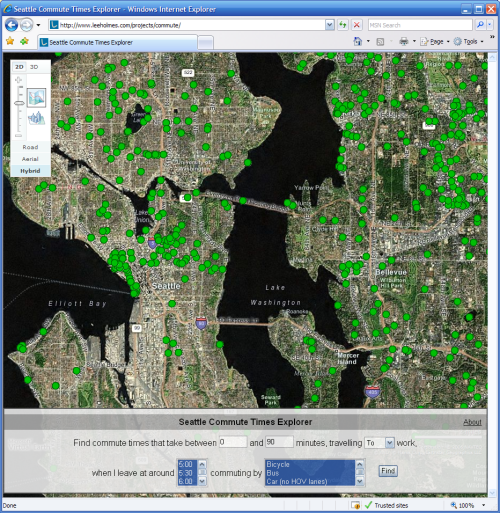The width and height of the screenshot is (500, 513).
Task: Open the recent pages dropdown arrow
Action: [x=38, y=25]
